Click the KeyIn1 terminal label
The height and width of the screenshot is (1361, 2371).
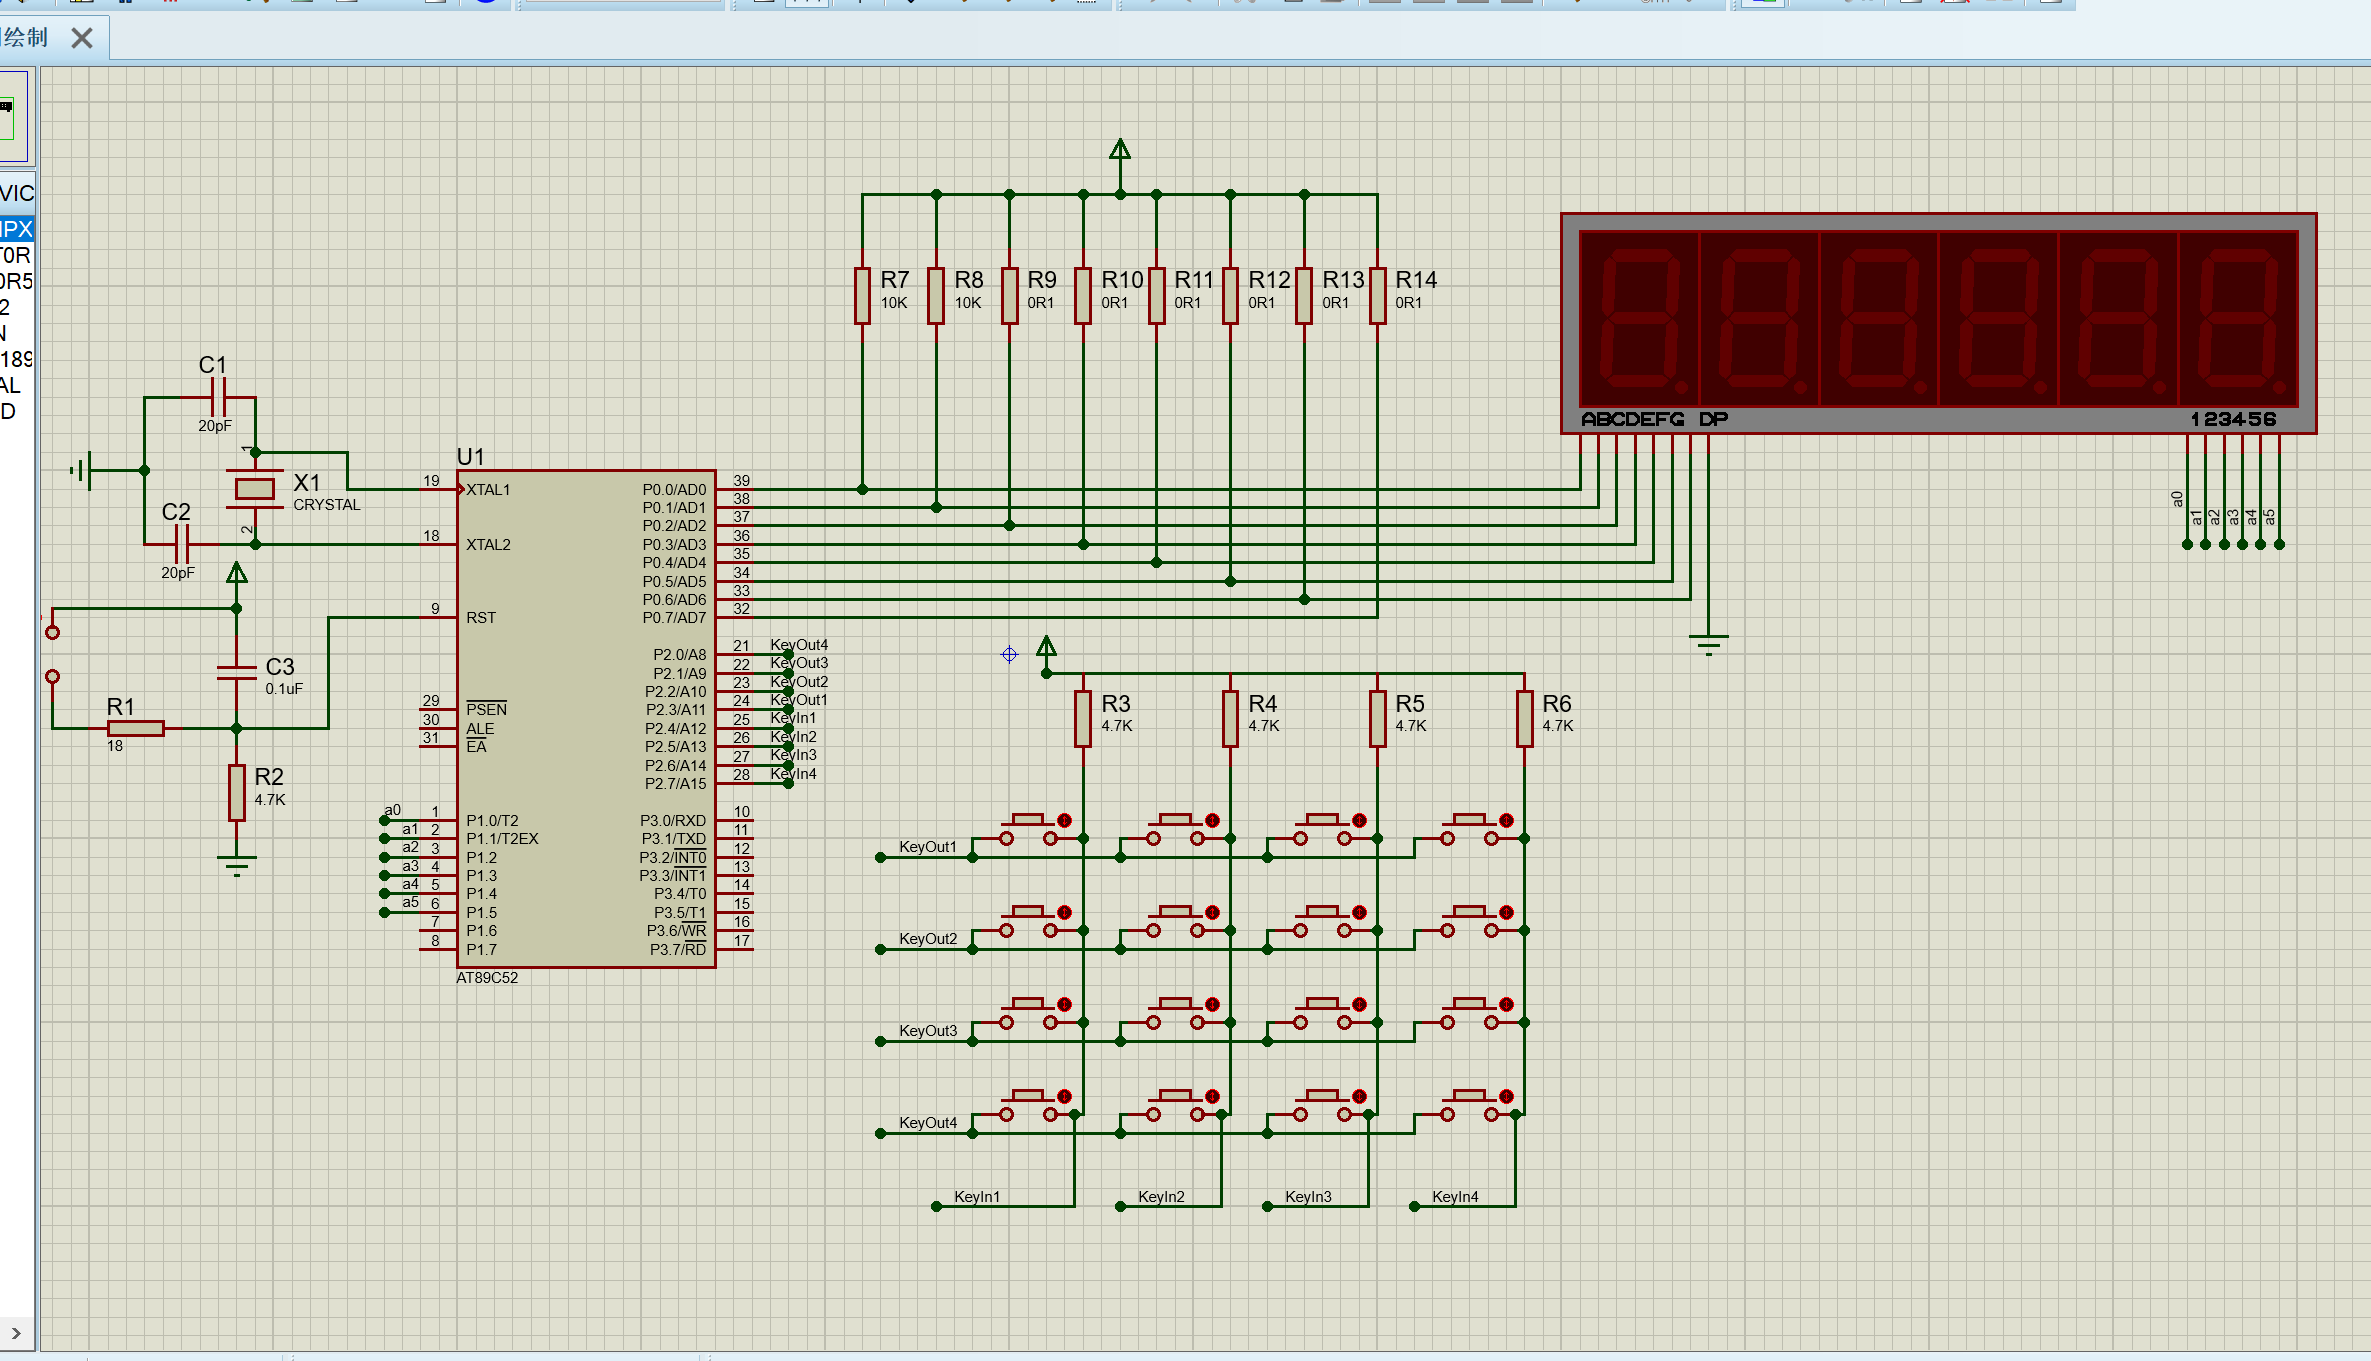(x=977, y=1197)
